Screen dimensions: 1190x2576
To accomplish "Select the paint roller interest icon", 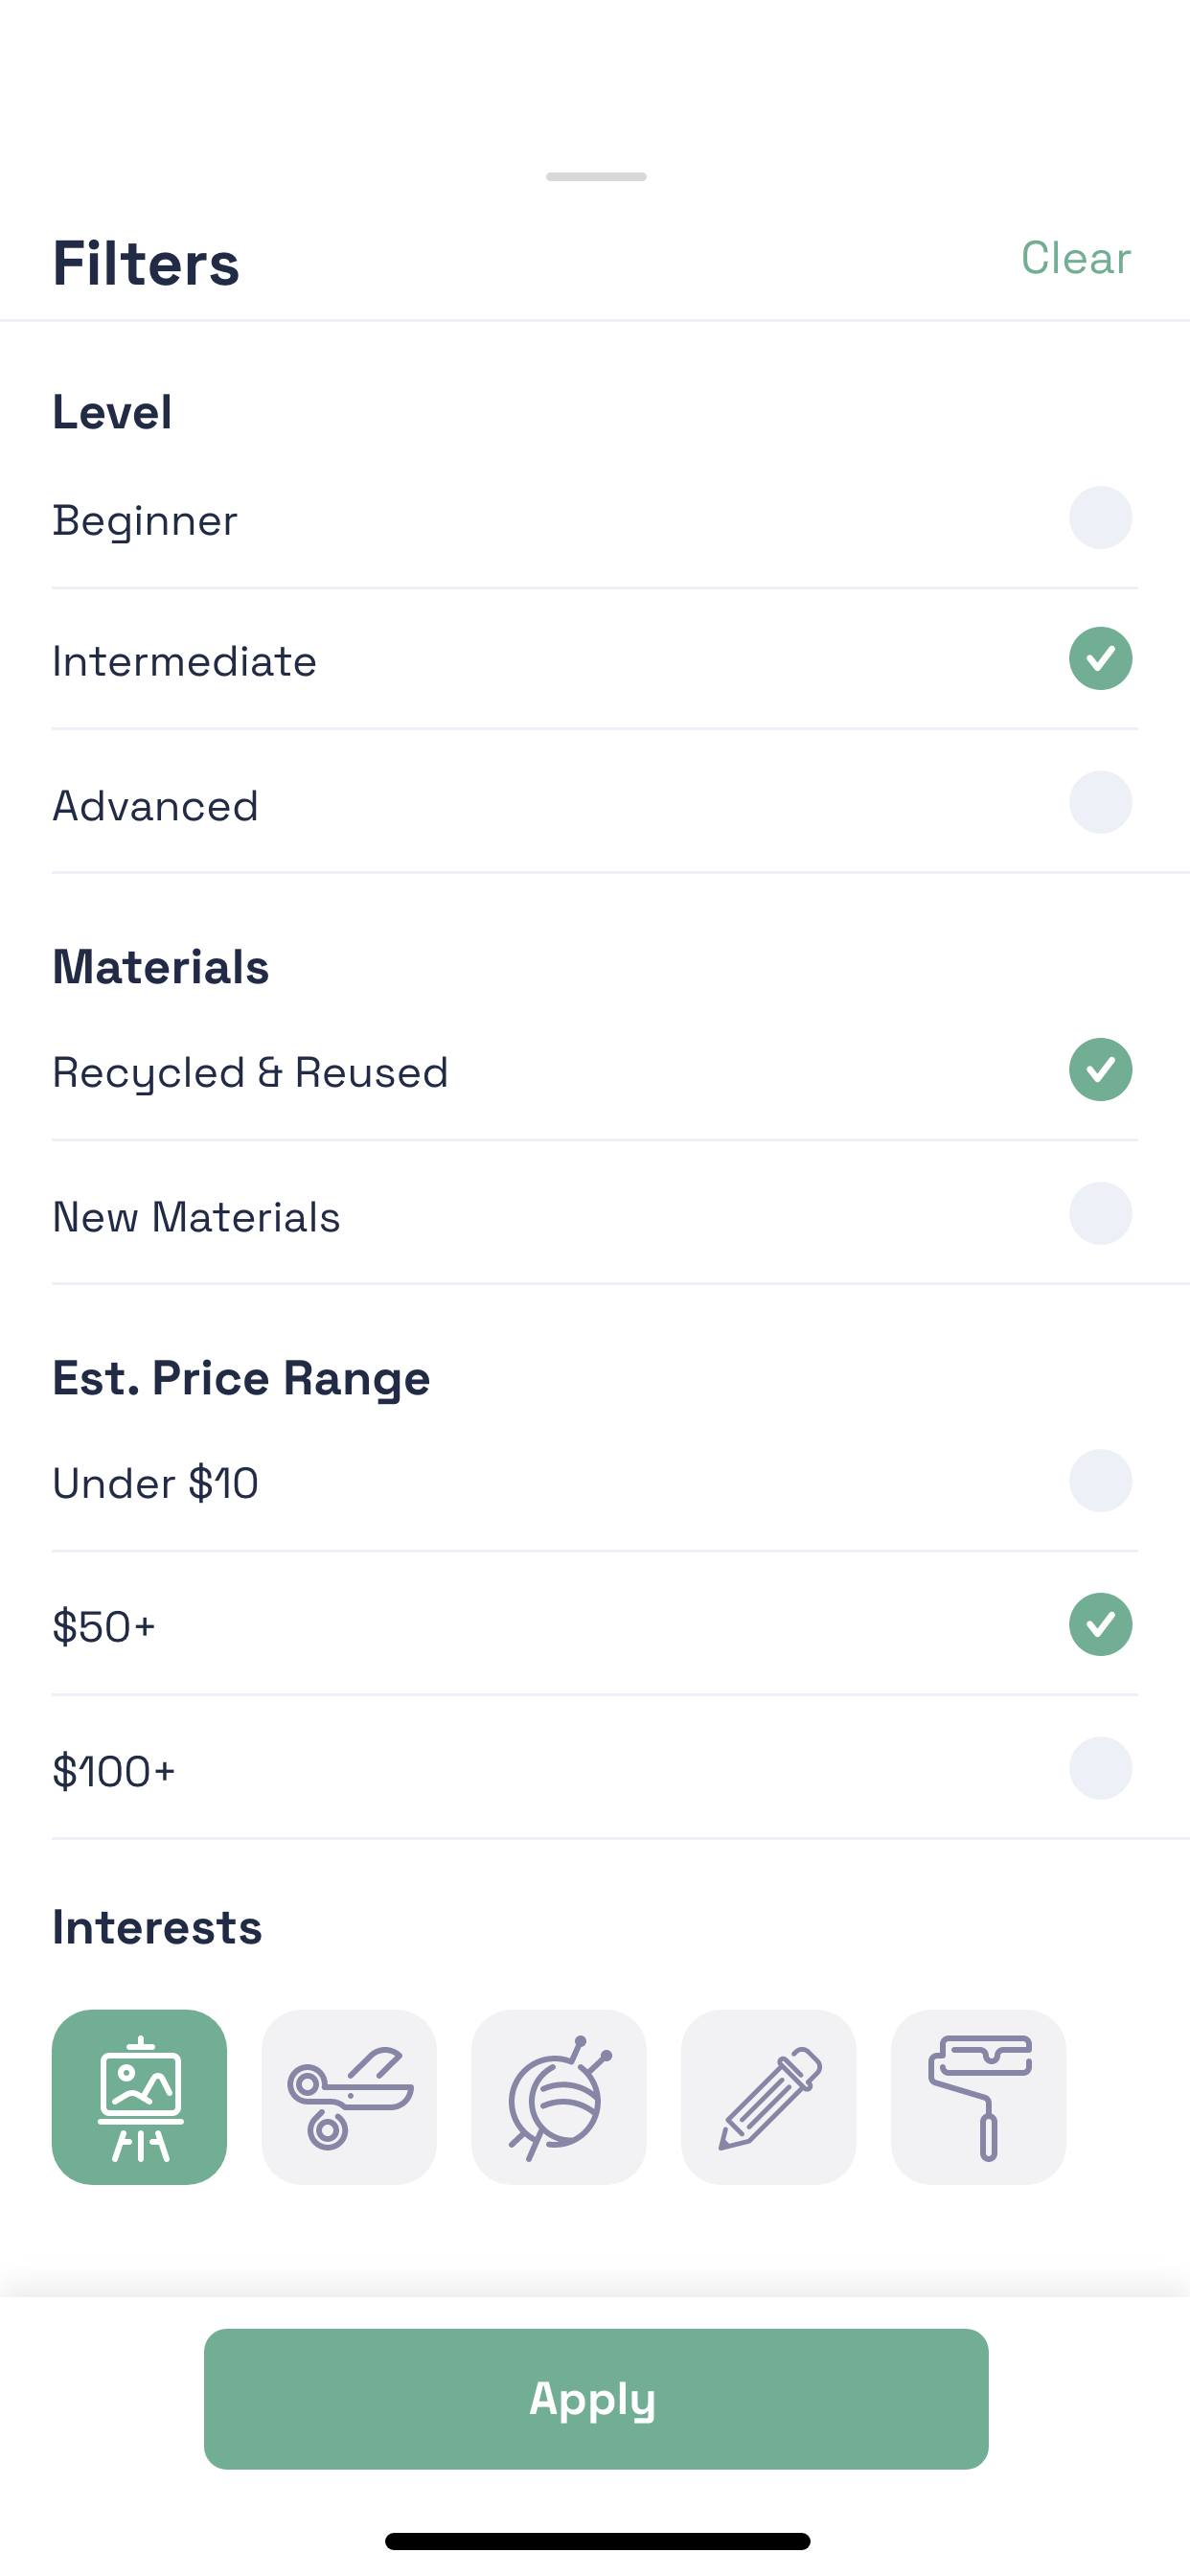I will pyautogui.click(x=978, y=2096).
